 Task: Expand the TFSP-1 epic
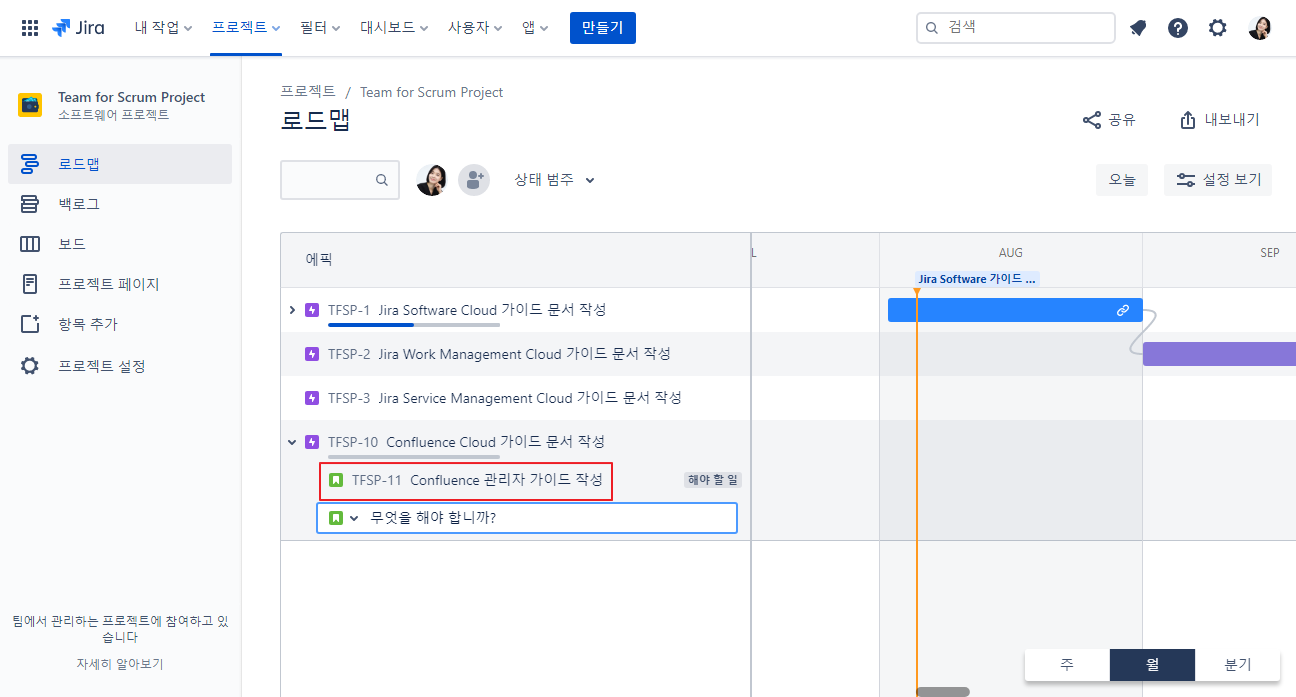coord(292,310)
